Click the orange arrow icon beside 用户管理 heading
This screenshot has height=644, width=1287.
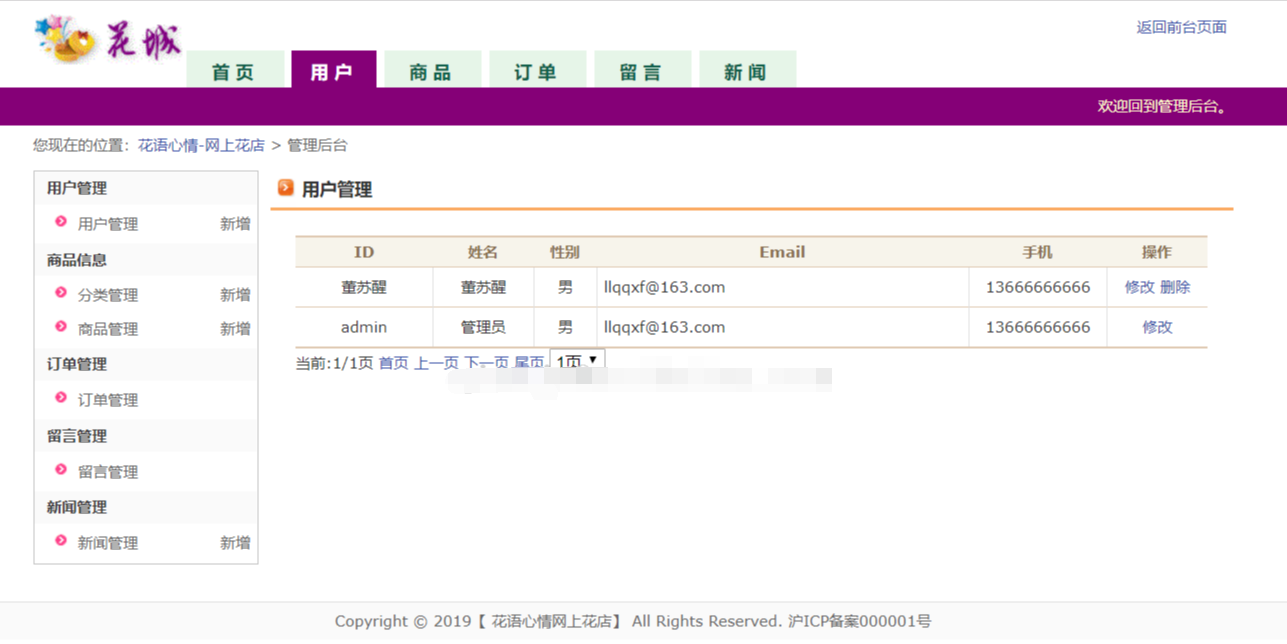(286, 187)
